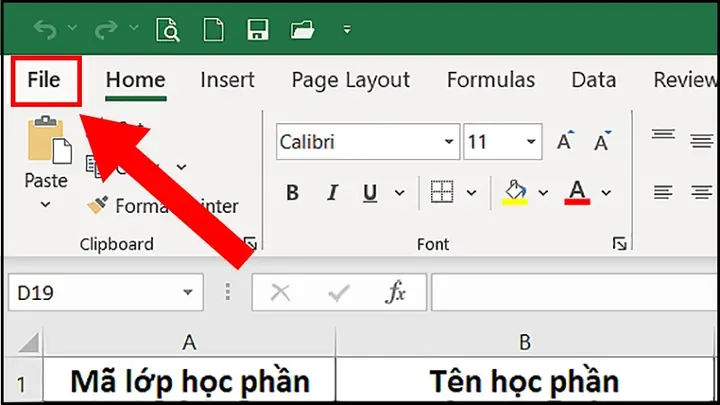The height and width of the screenshot is (405, 720).
Task: Click the top align icon
Action: pos(663,135)
